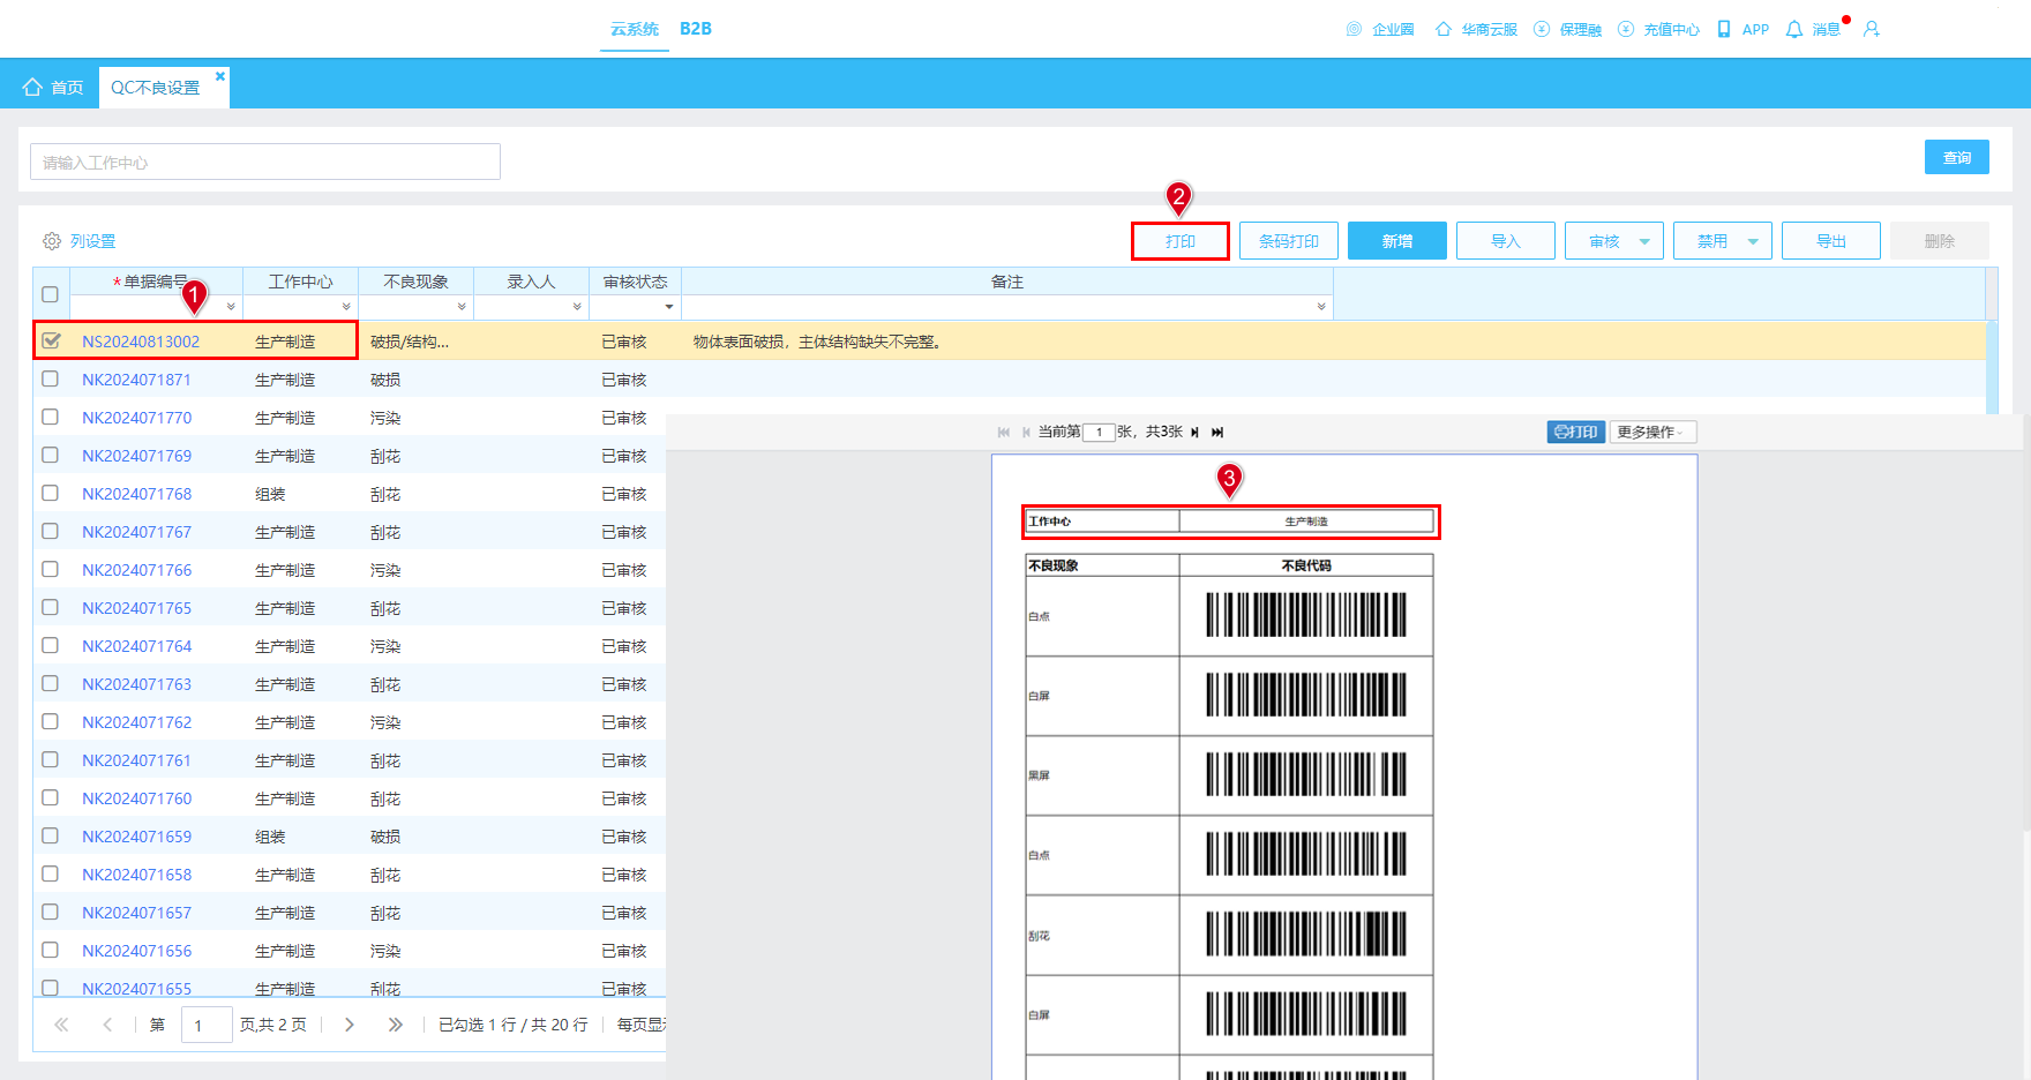2031x1080 pixels.
Task: Switch to the B2B tab
Action: [695, 29]
